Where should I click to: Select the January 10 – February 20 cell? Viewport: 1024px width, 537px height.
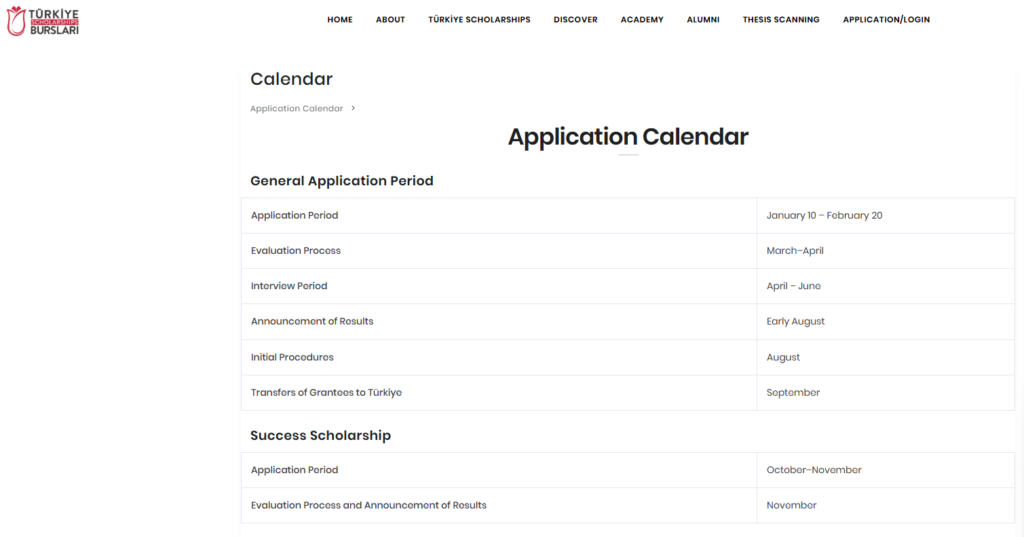[824, 215]
